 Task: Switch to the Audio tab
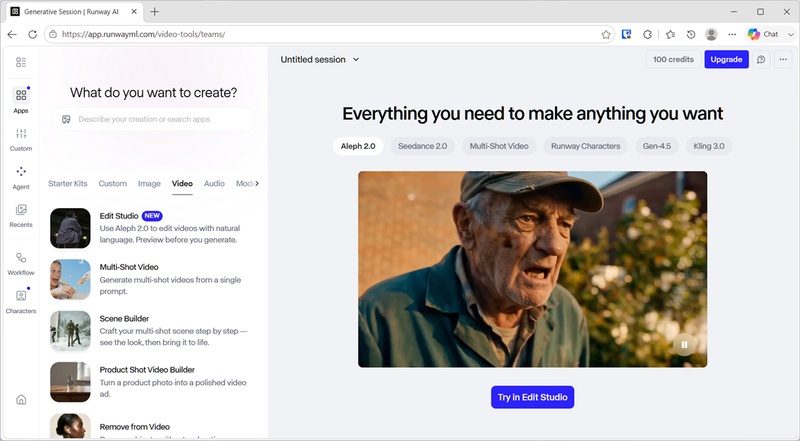[214, 183]
